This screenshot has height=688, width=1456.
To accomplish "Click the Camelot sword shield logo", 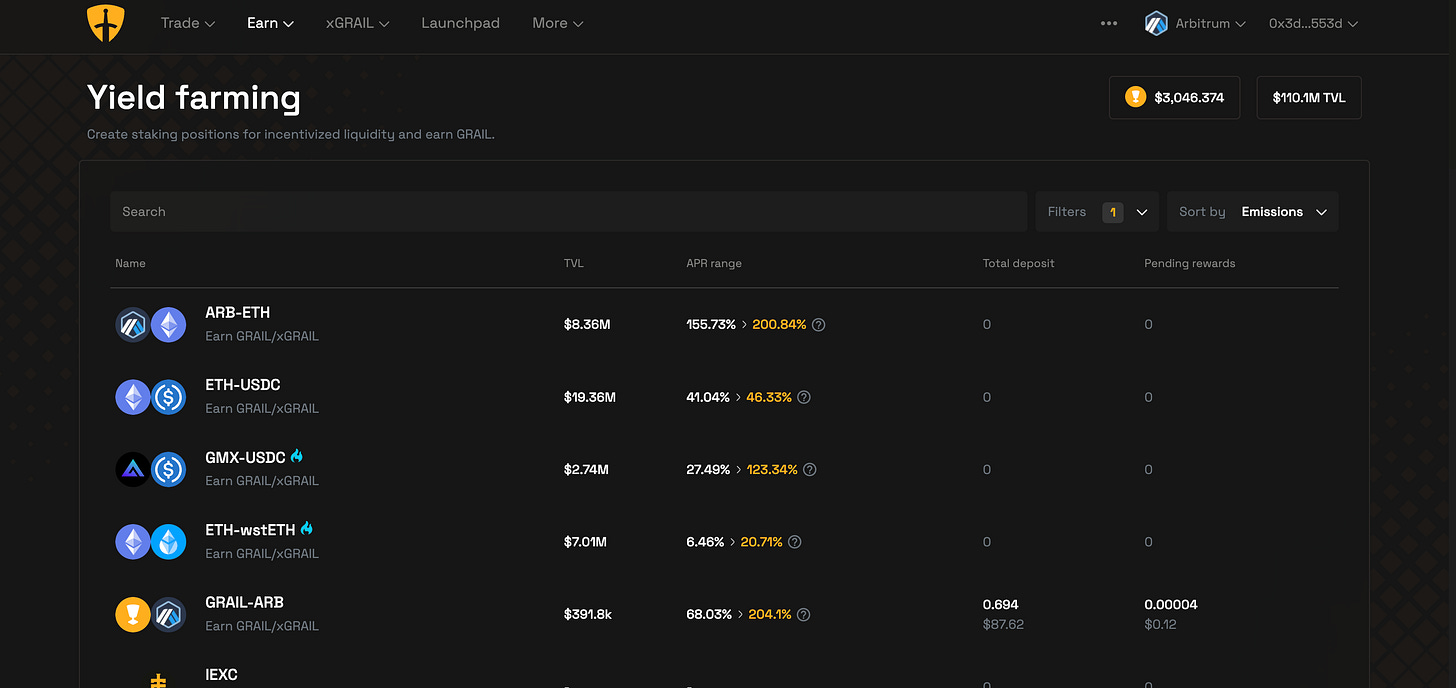I will (106, 23).
